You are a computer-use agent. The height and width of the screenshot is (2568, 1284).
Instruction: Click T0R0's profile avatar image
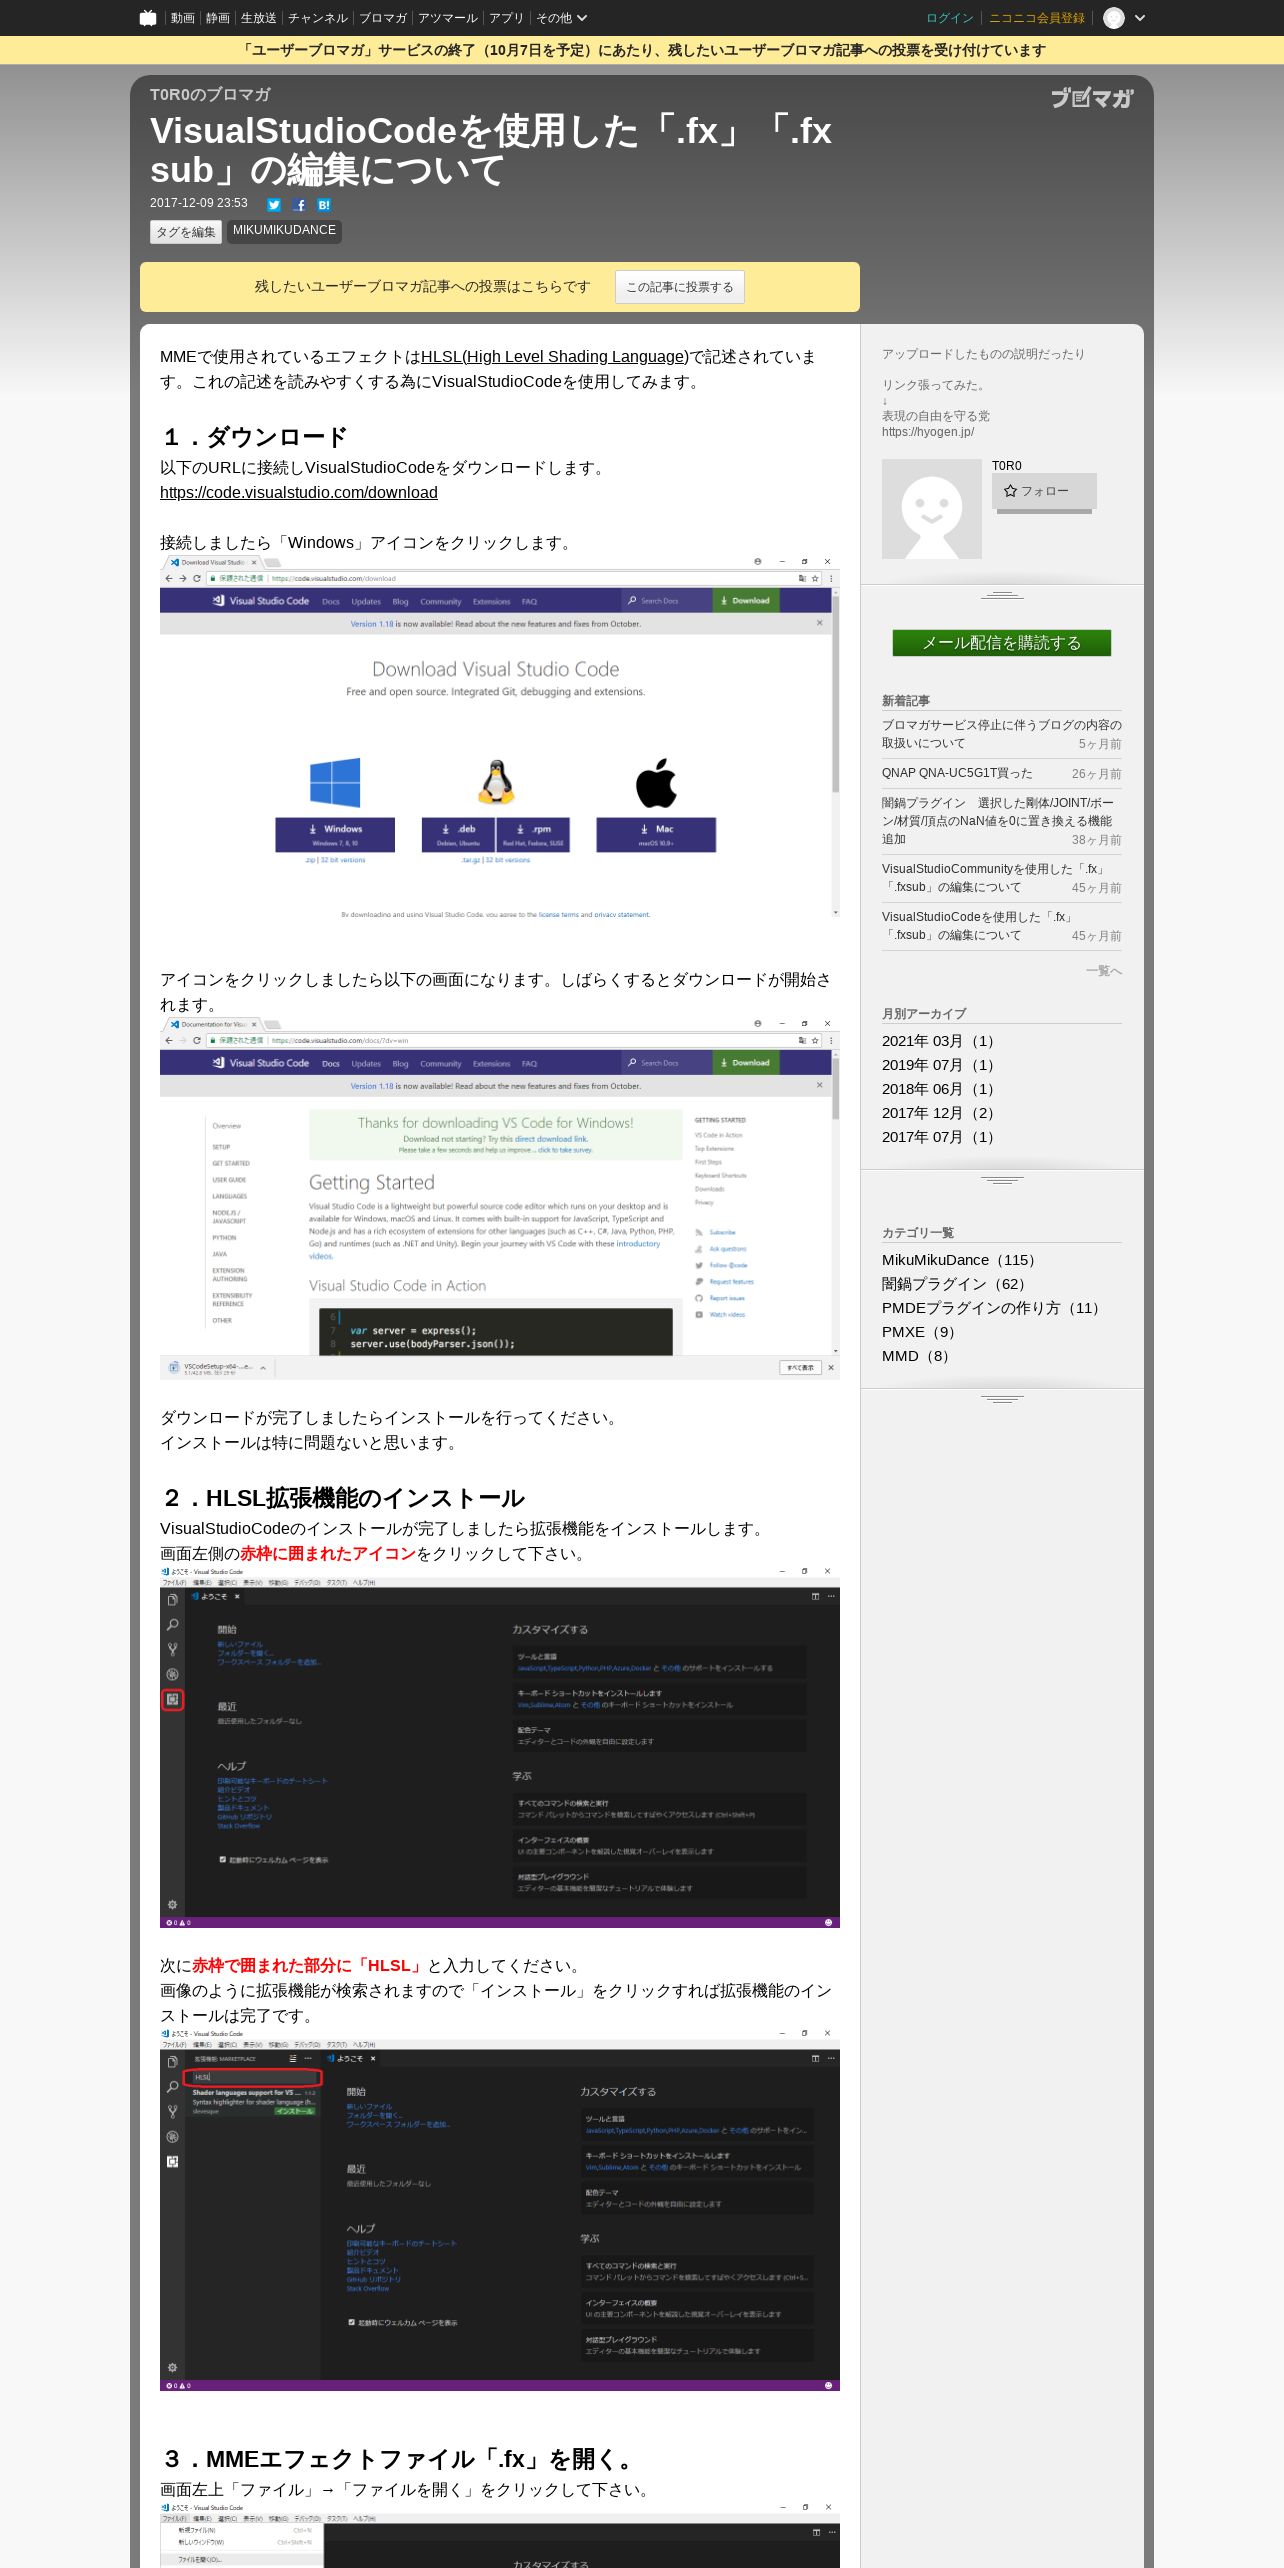click(x=932, y=509)
